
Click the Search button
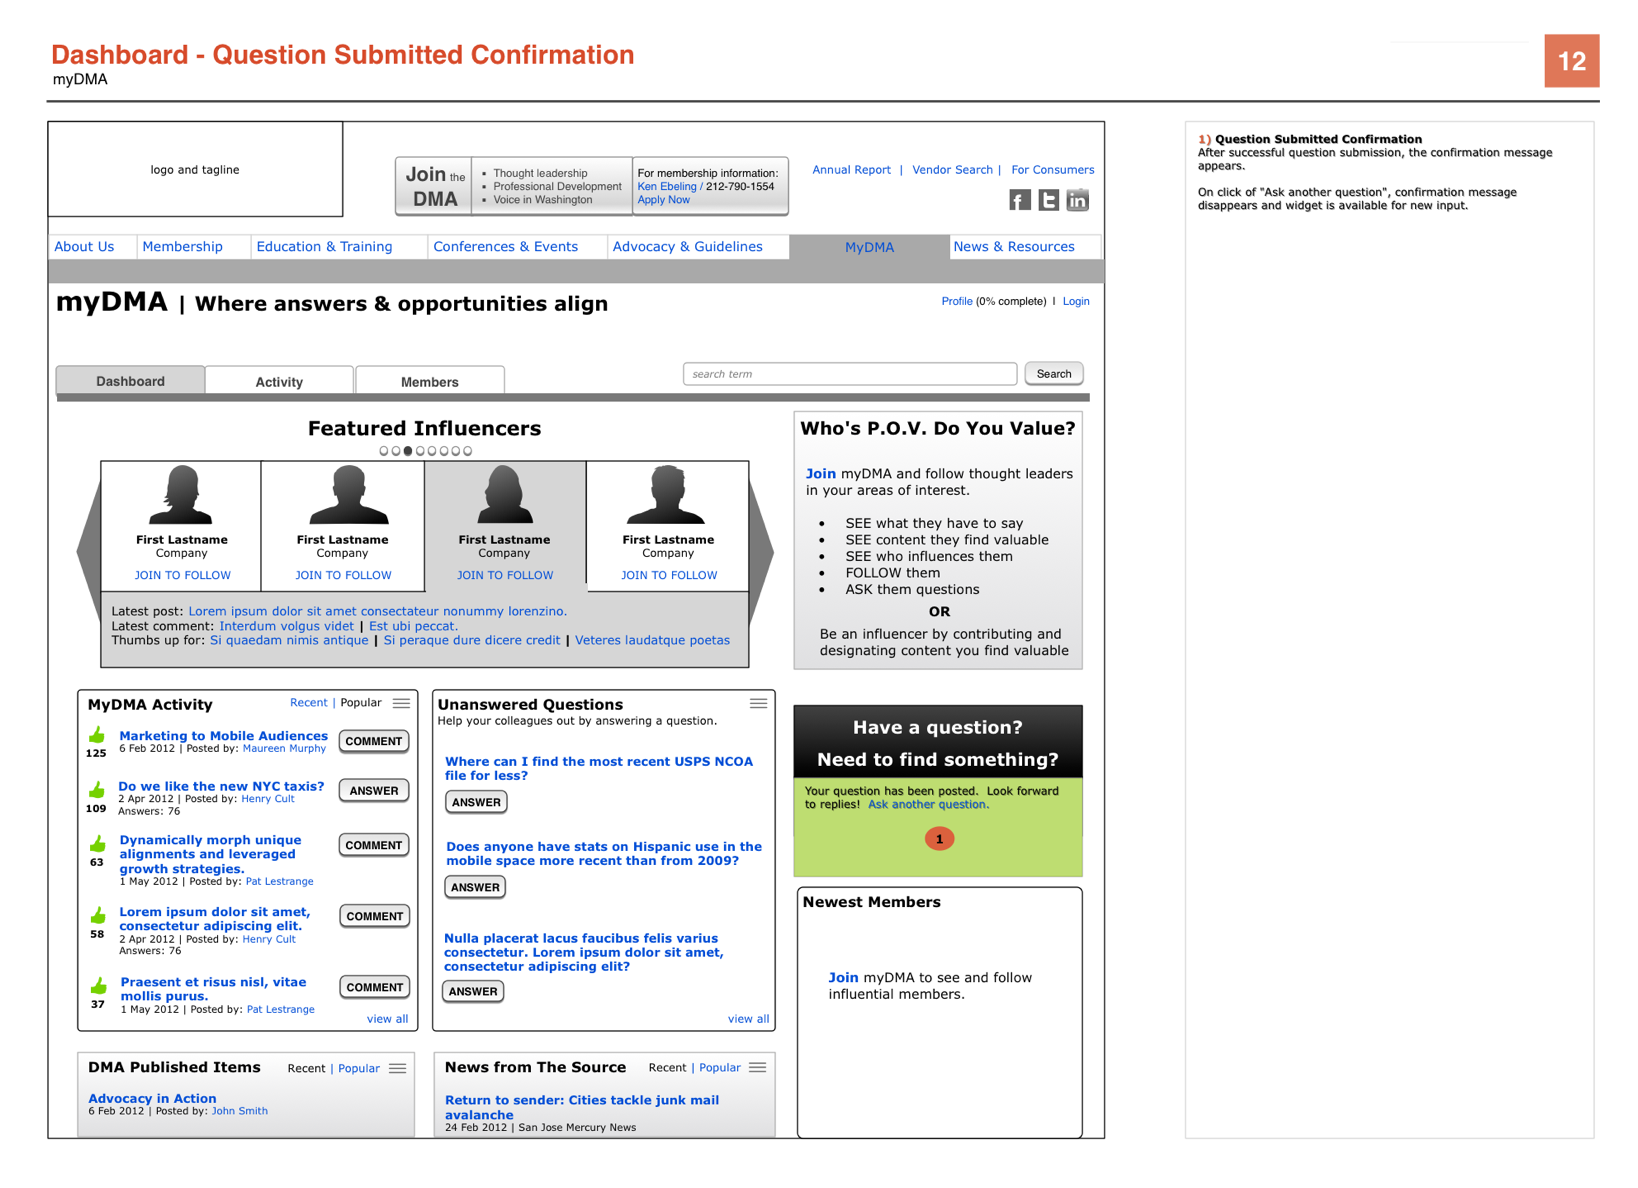click(1054, 374)
